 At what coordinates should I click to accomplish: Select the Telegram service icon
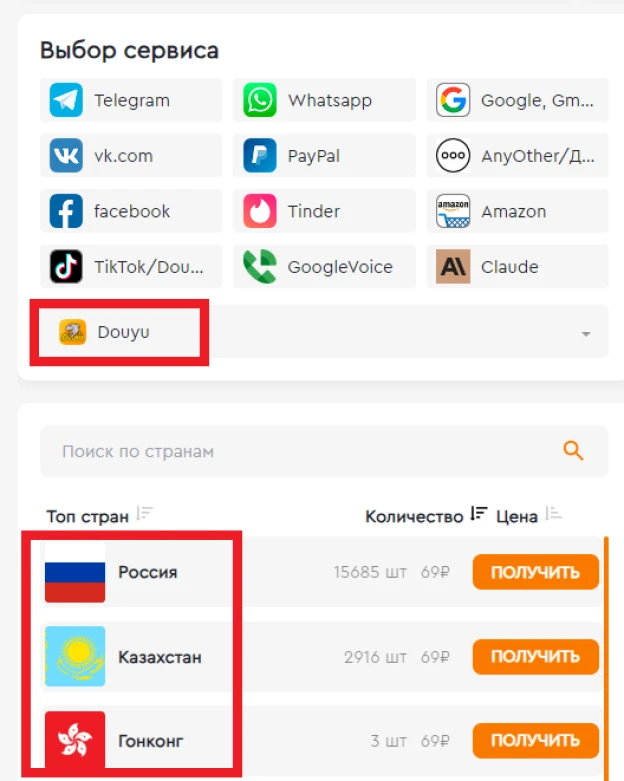click(66, 100)
